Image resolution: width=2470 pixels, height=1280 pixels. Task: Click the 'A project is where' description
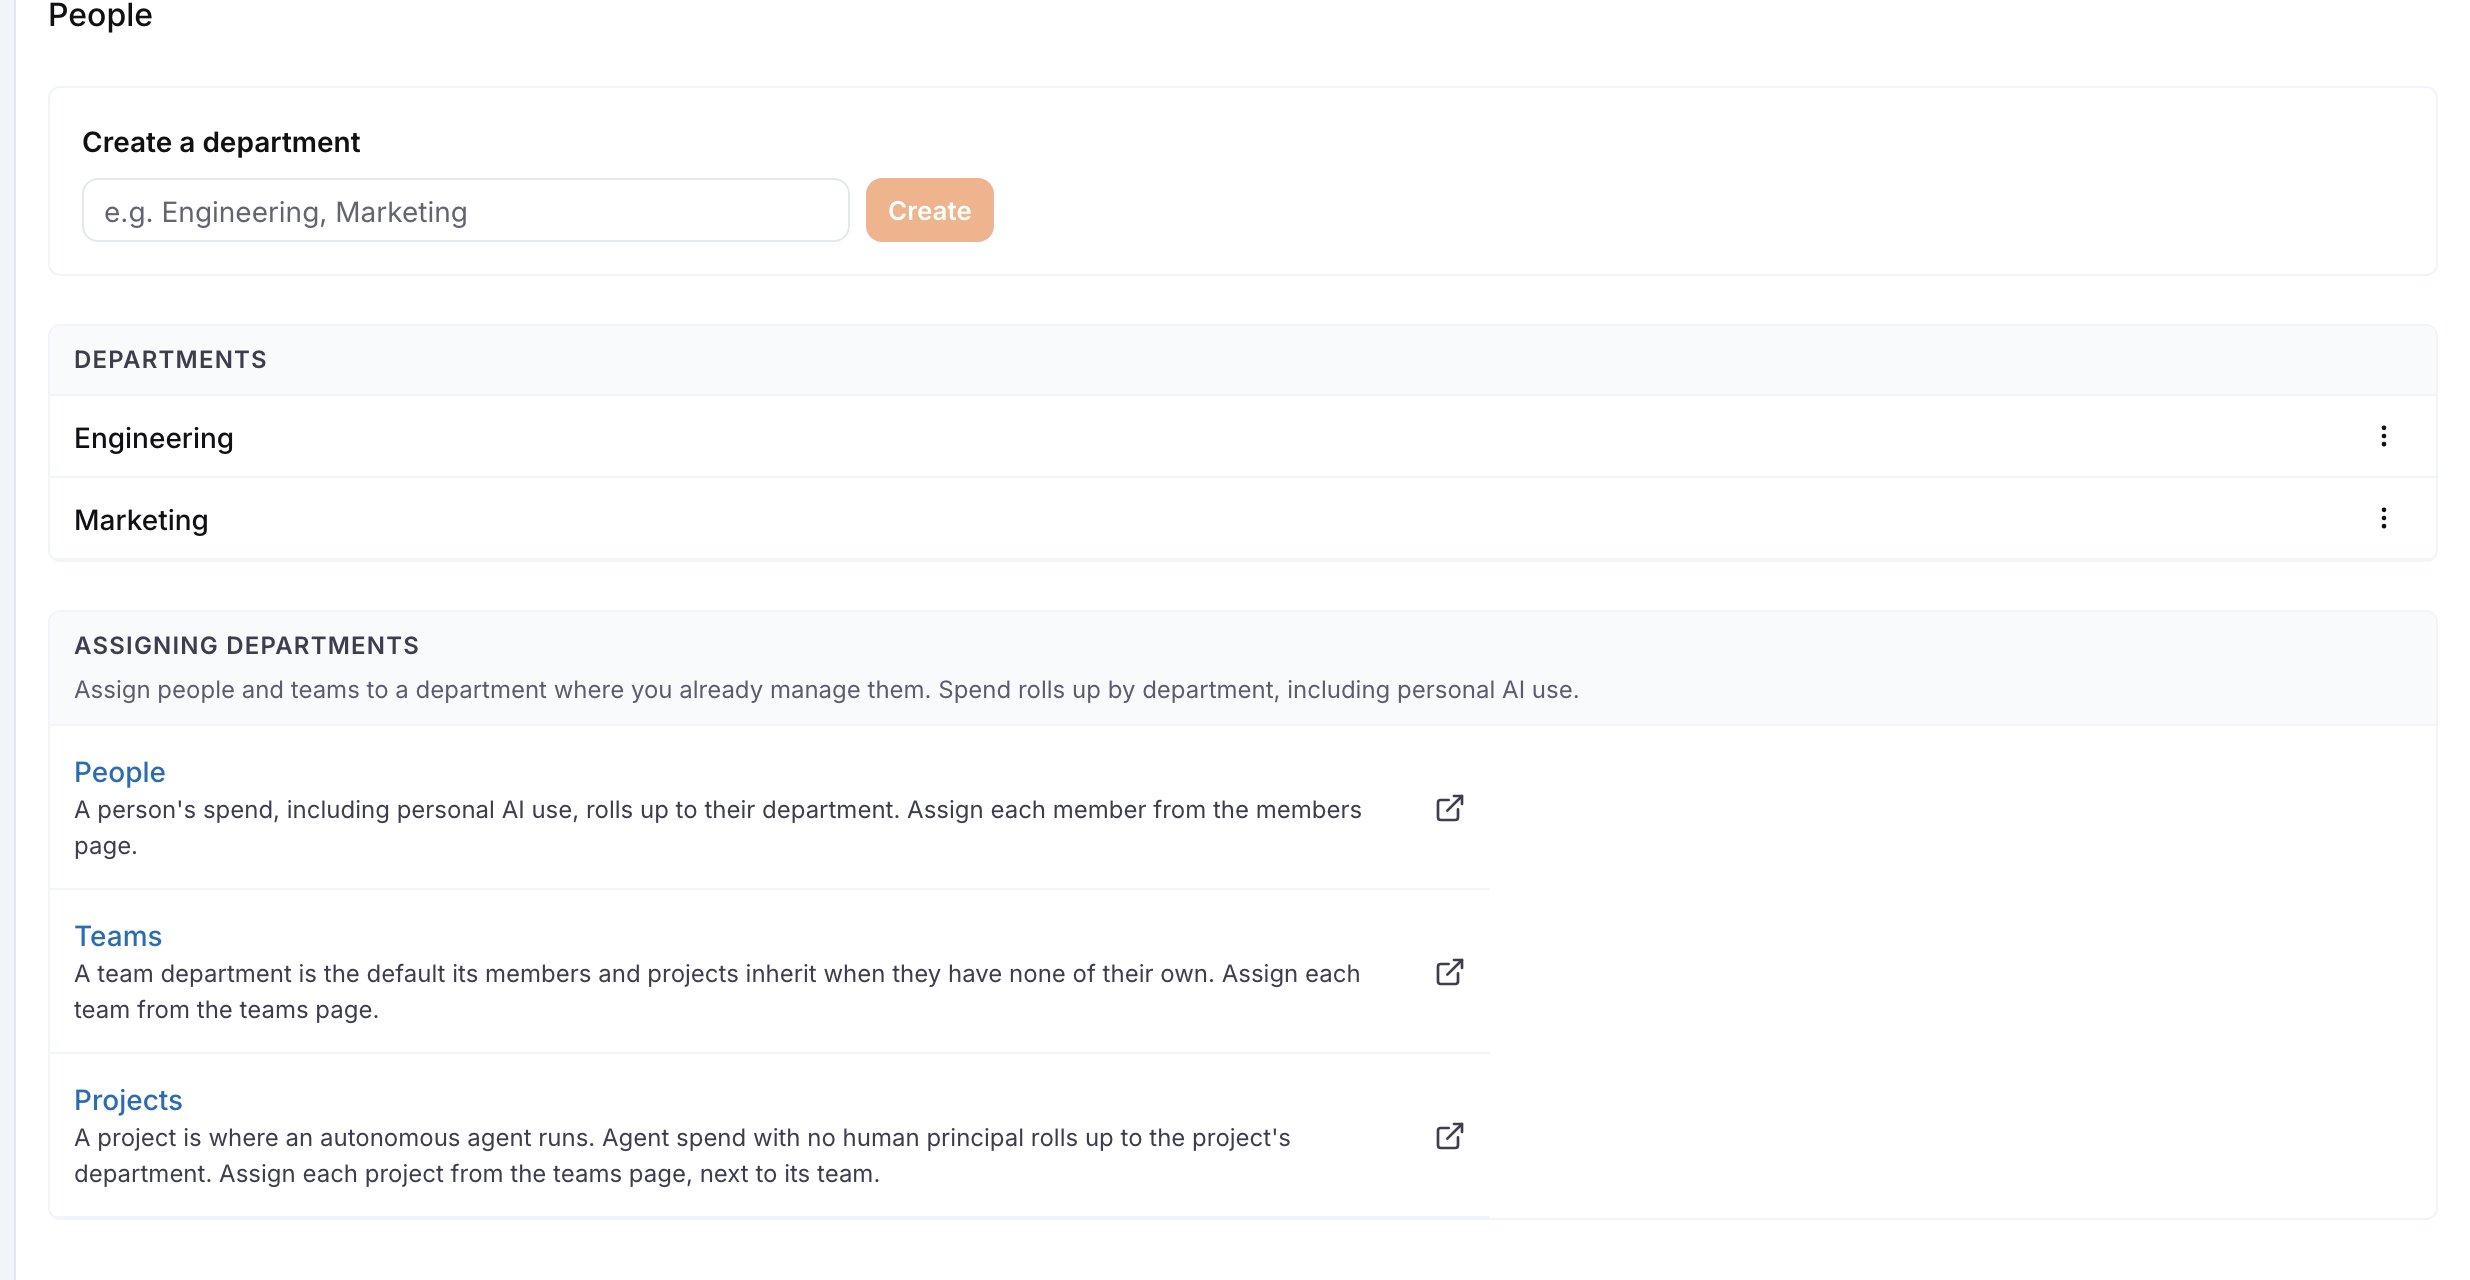coord(682,1156)
